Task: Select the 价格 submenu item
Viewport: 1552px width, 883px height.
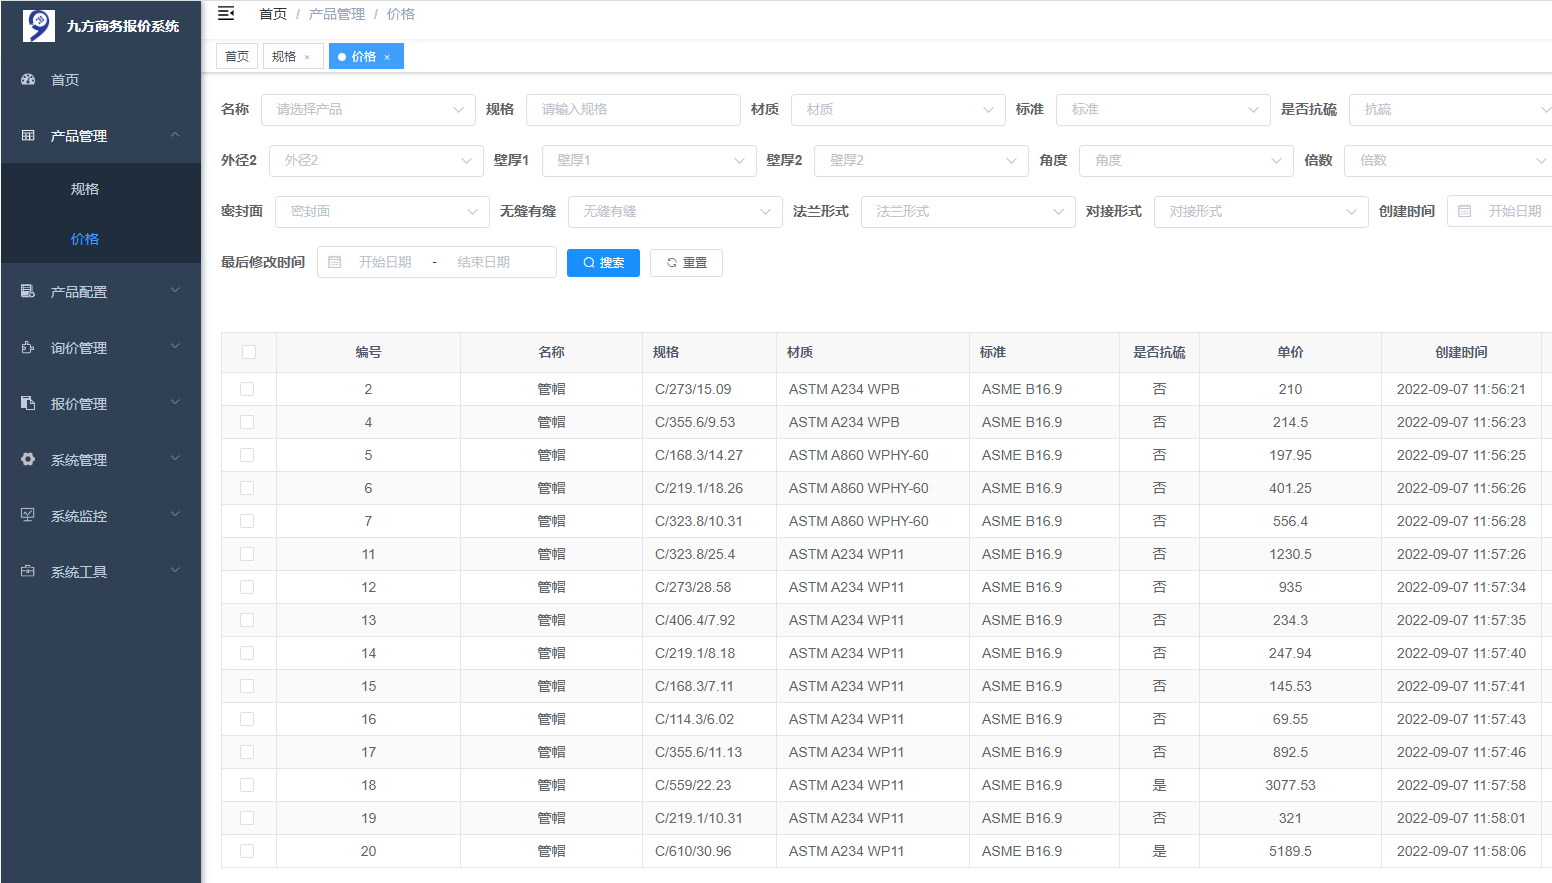Action: pyautogui.click(x=101, y=239)
